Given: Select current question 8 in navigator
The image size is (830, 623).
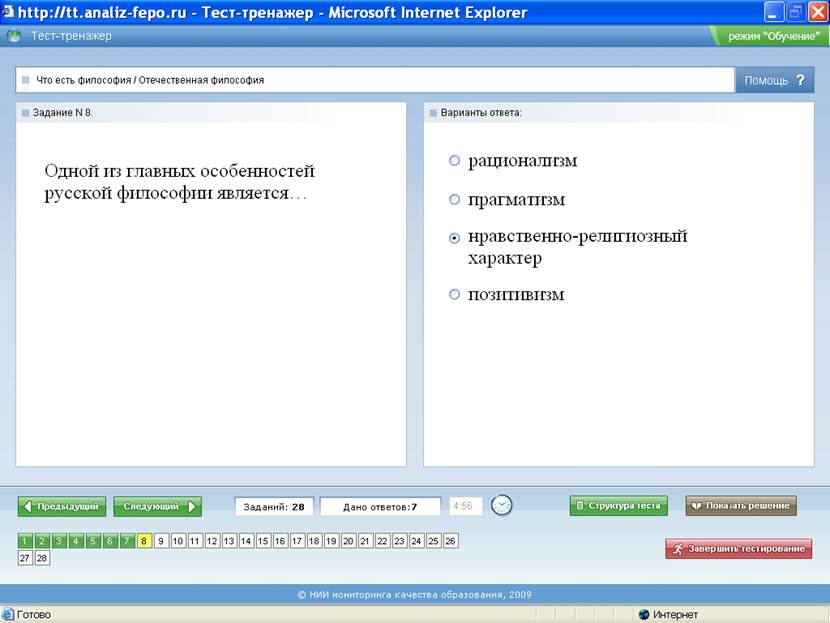Looking at the screenshot, I should (x=144, y=541).
